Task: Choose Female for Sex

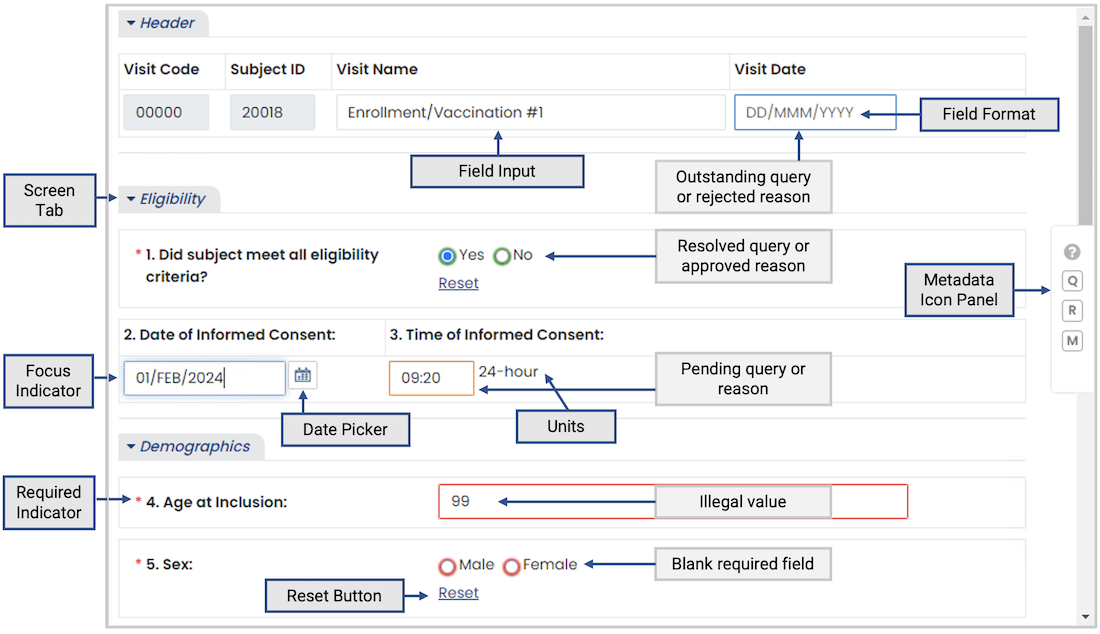Action: point(511,566)
